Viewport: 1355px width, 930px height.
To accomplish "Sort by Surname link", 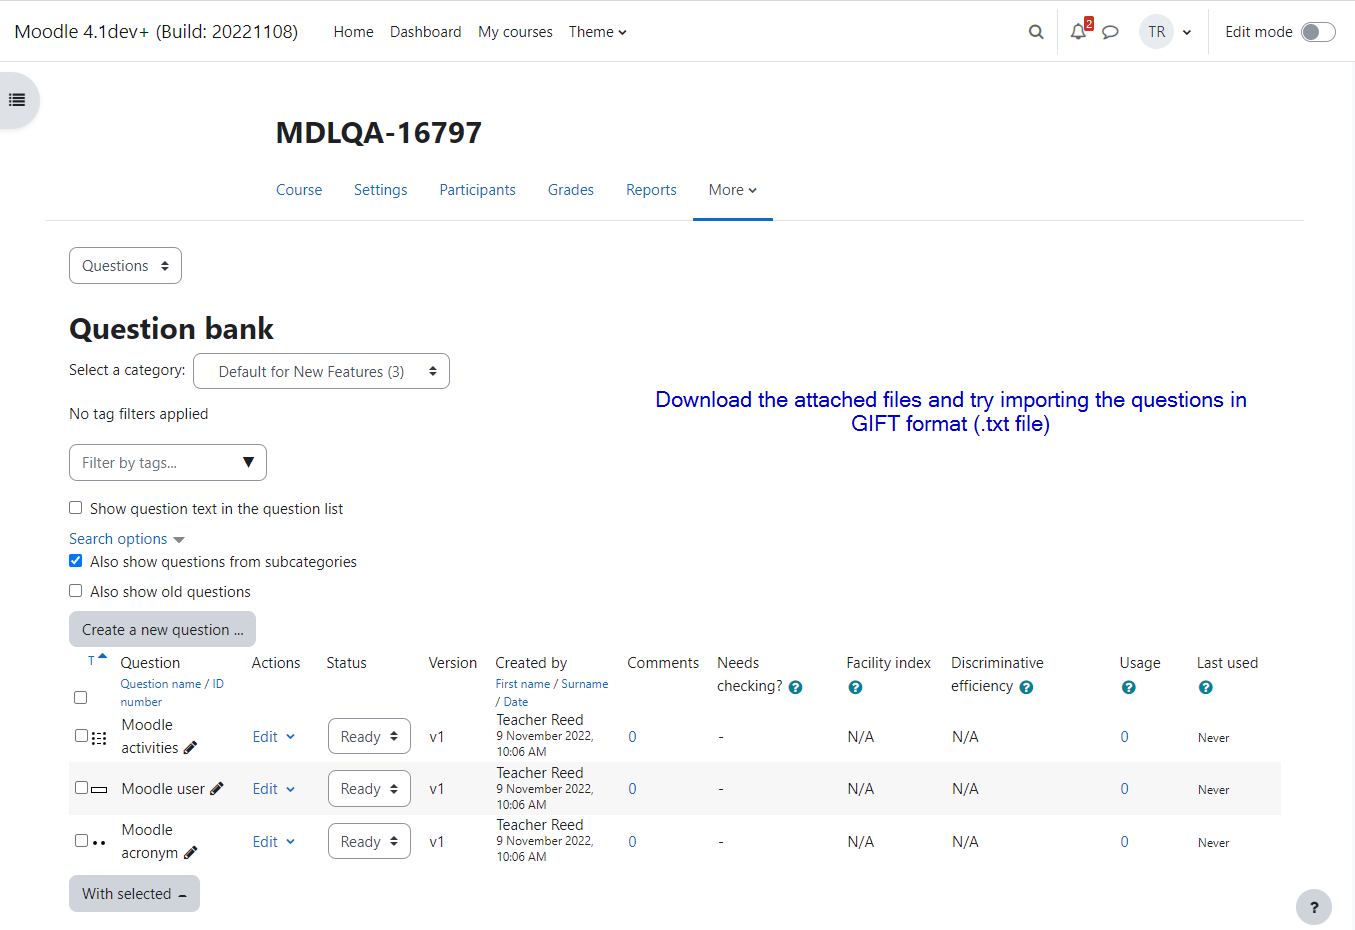I will tap(585, 684).
